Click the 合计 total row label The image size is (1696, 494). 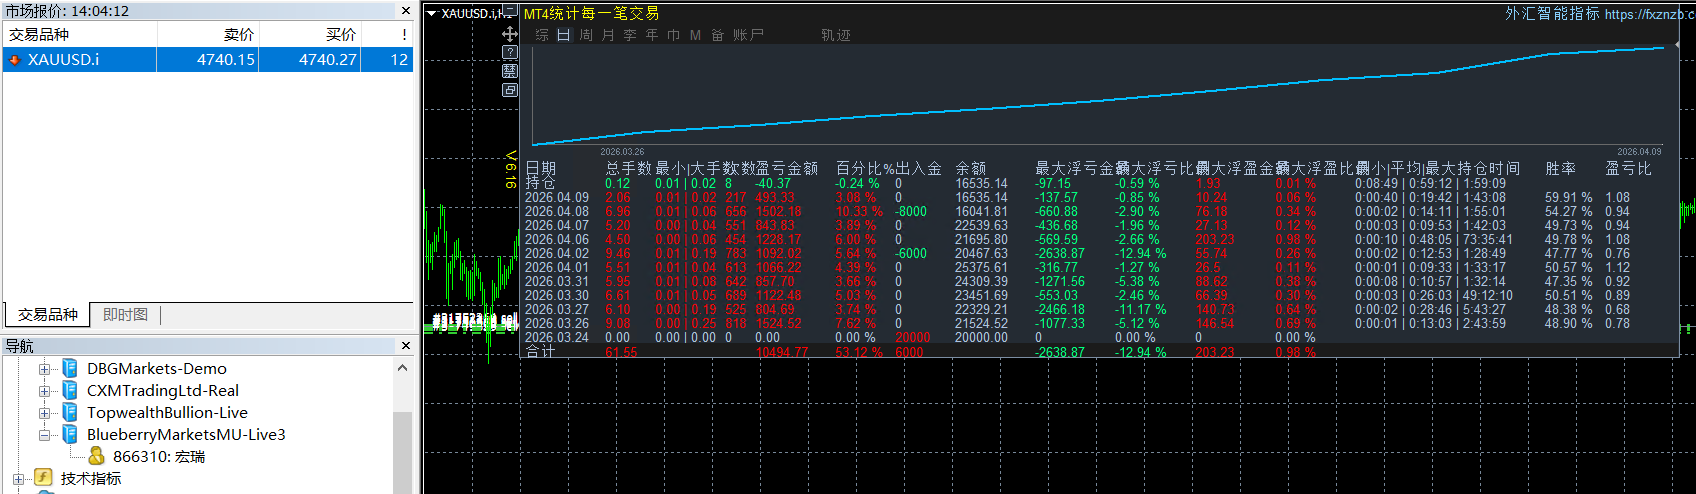click(x=540, y=353)
